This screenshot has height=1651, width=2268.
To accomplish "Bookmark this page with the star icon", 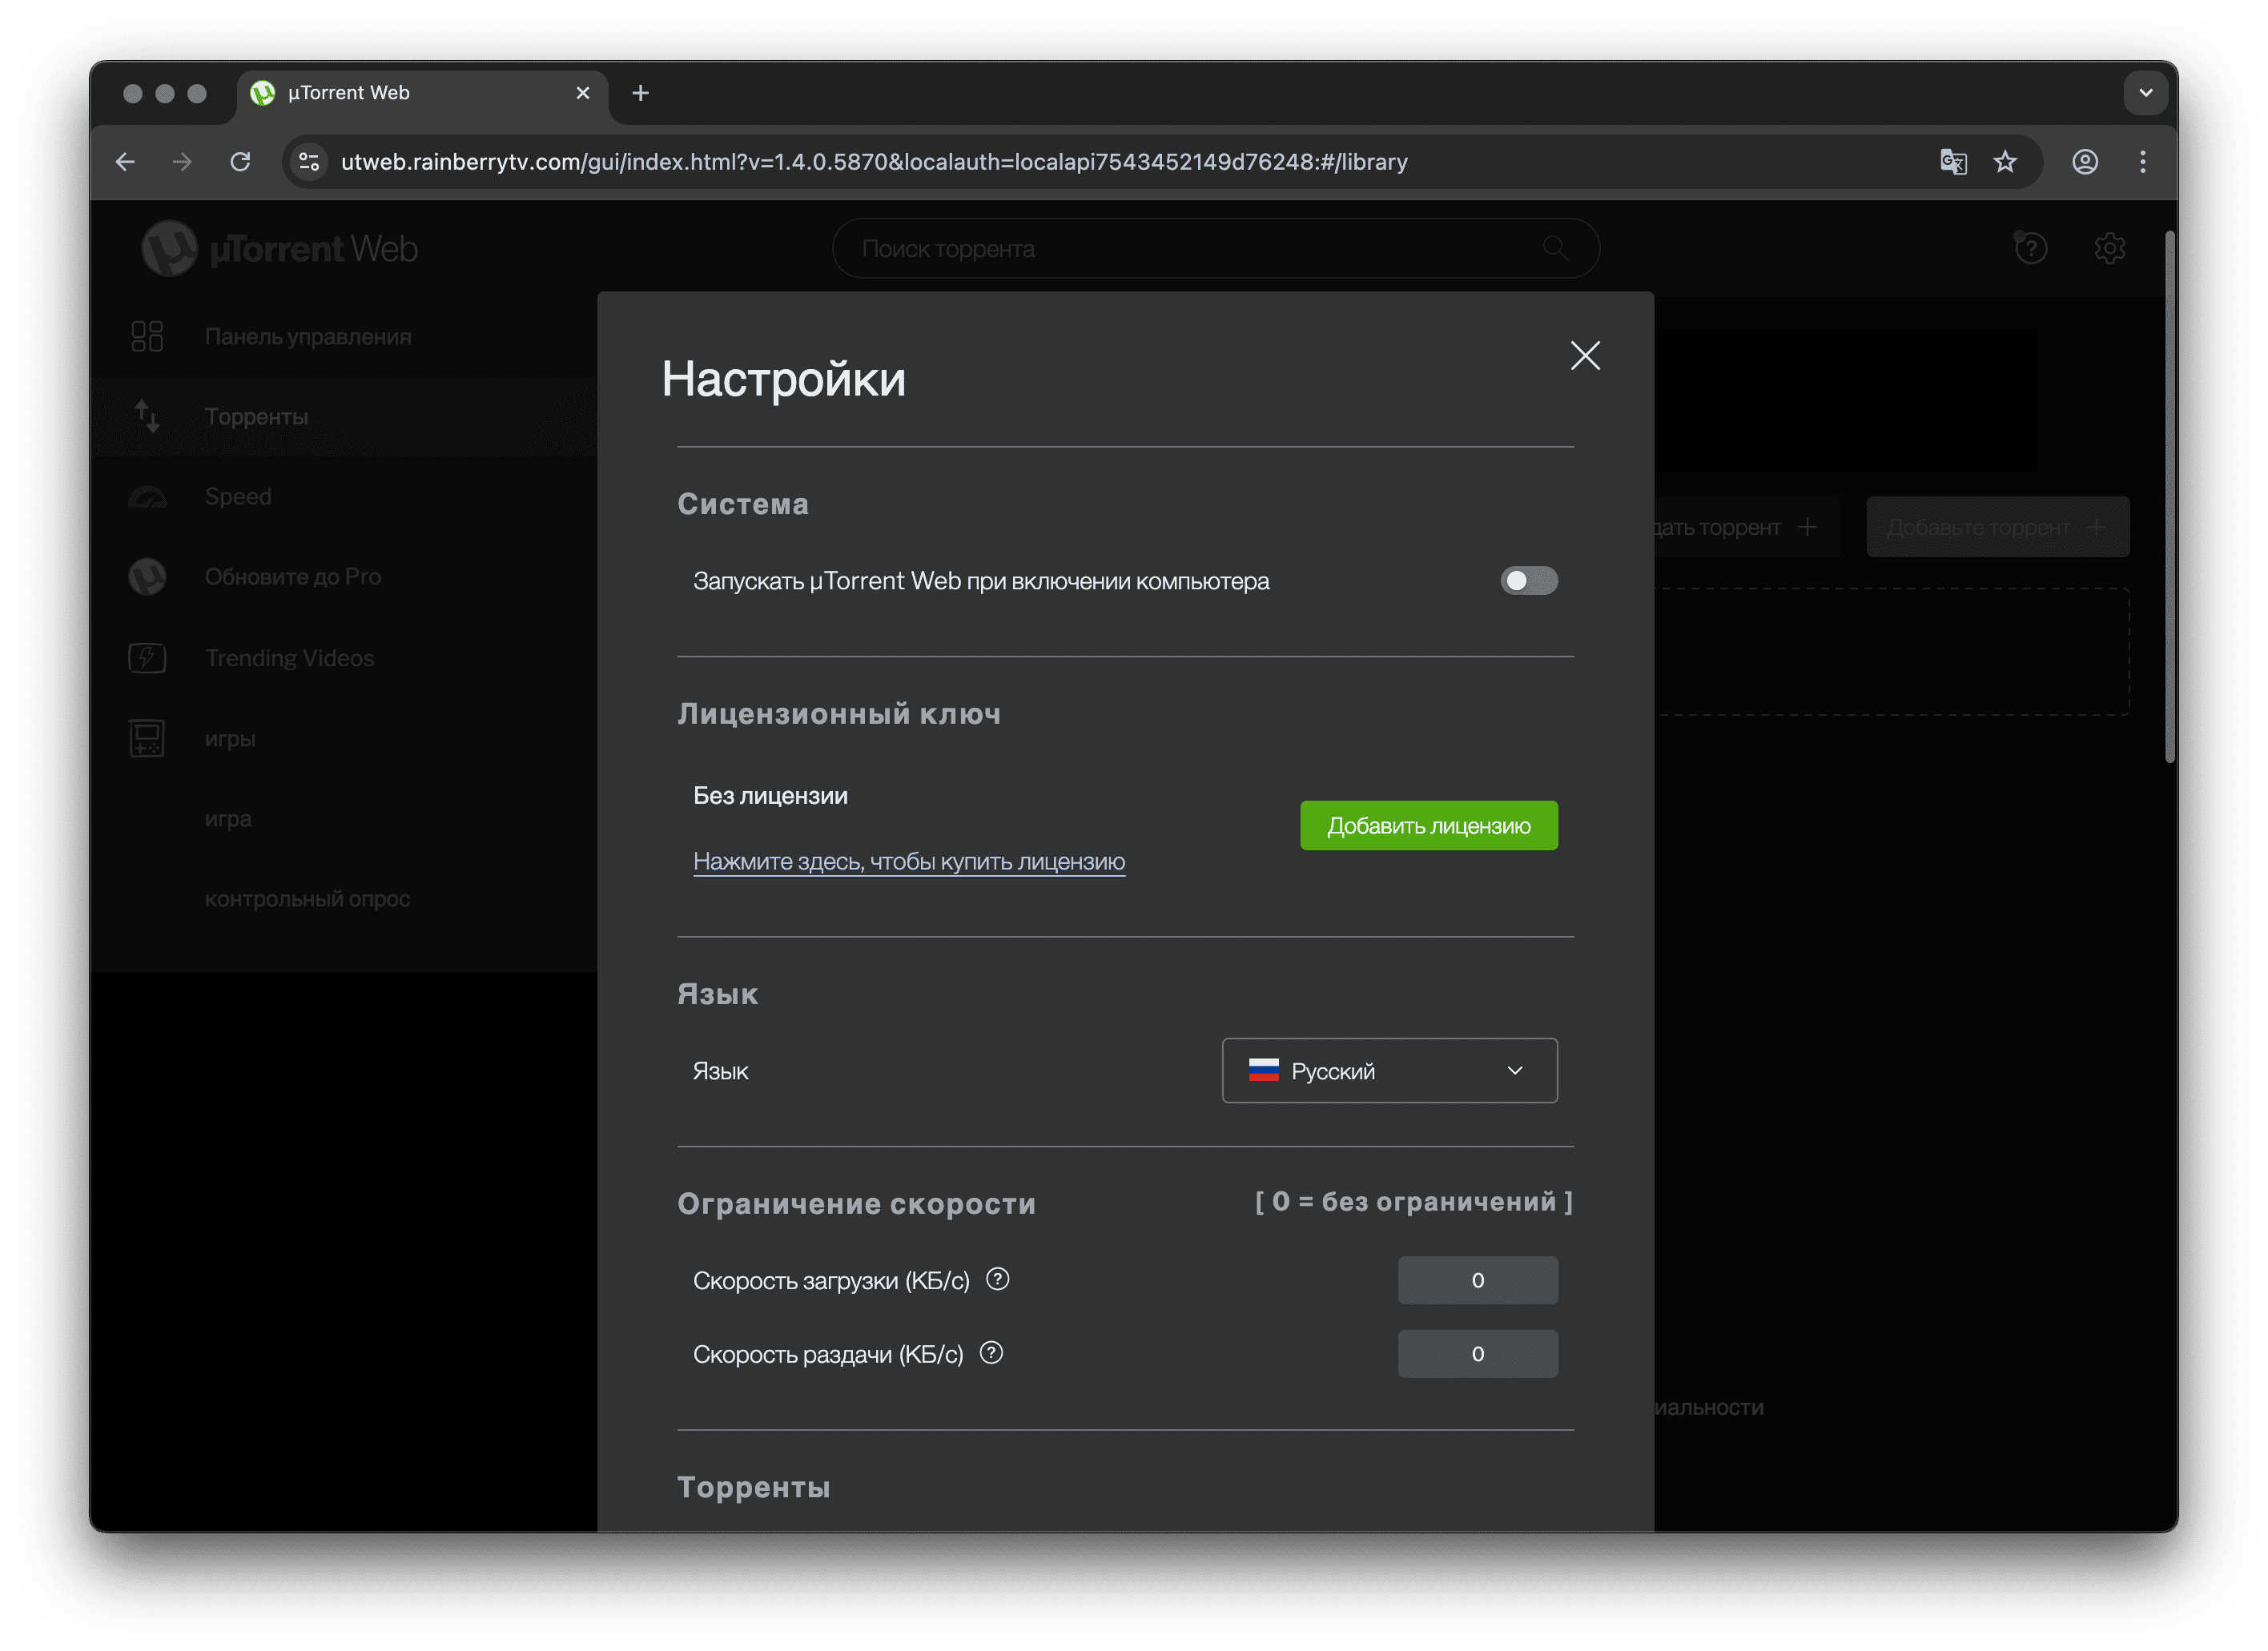I will [2005, 162].
